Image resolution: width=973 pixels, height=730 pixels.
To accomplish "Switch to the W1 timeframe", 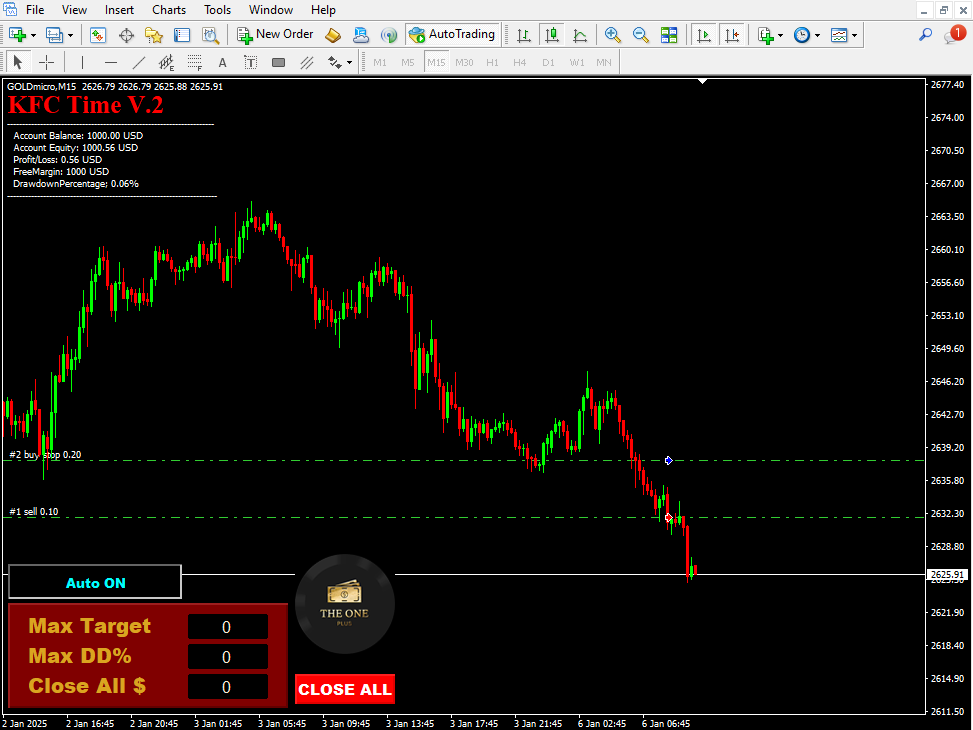I will click(577, 63).
